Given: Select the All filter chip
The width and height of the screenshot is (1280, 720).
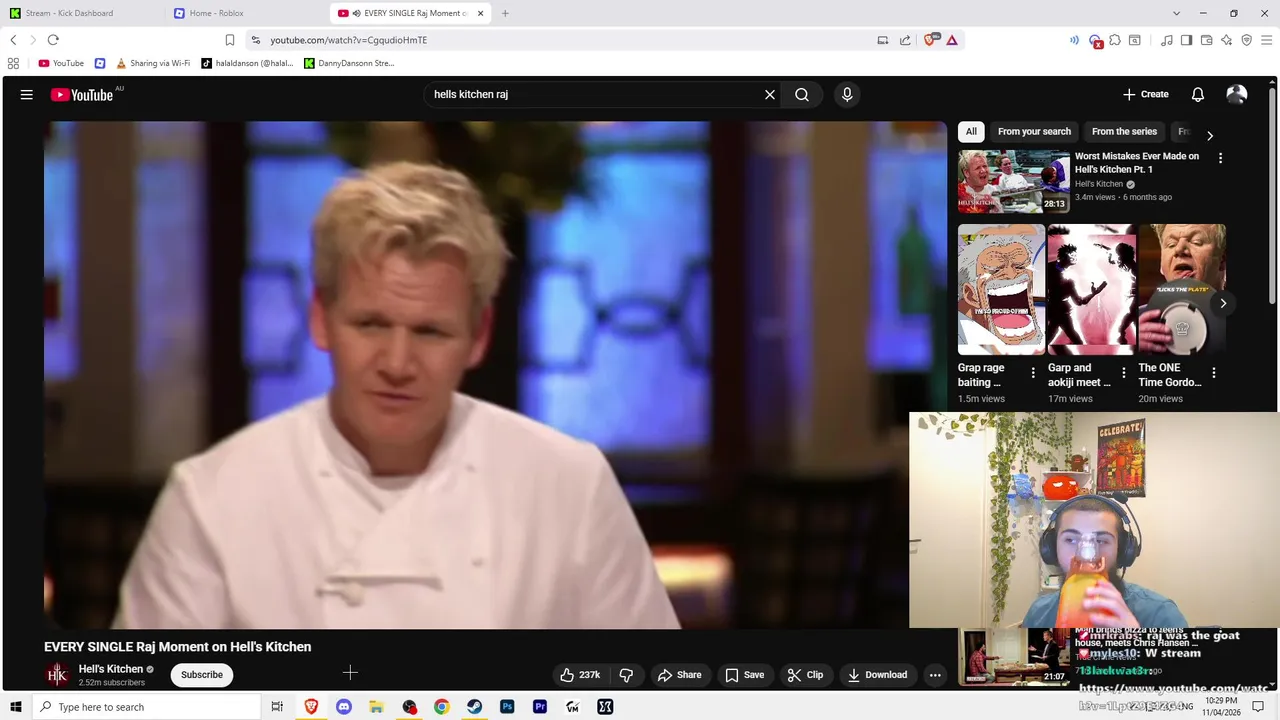Looking at the screenshot, I should [971, 131].
